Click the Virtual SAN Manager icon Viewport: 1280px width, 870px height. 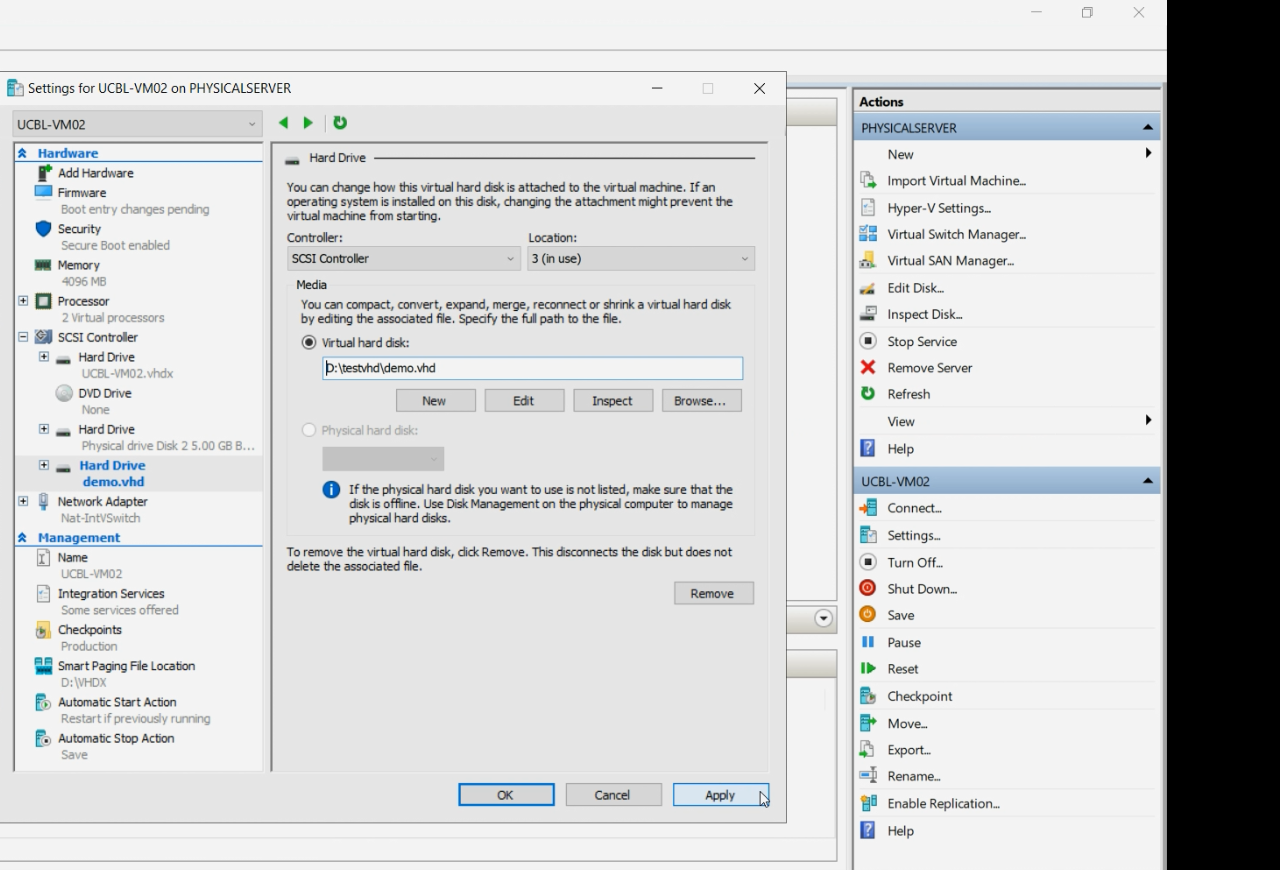(868, 261)
